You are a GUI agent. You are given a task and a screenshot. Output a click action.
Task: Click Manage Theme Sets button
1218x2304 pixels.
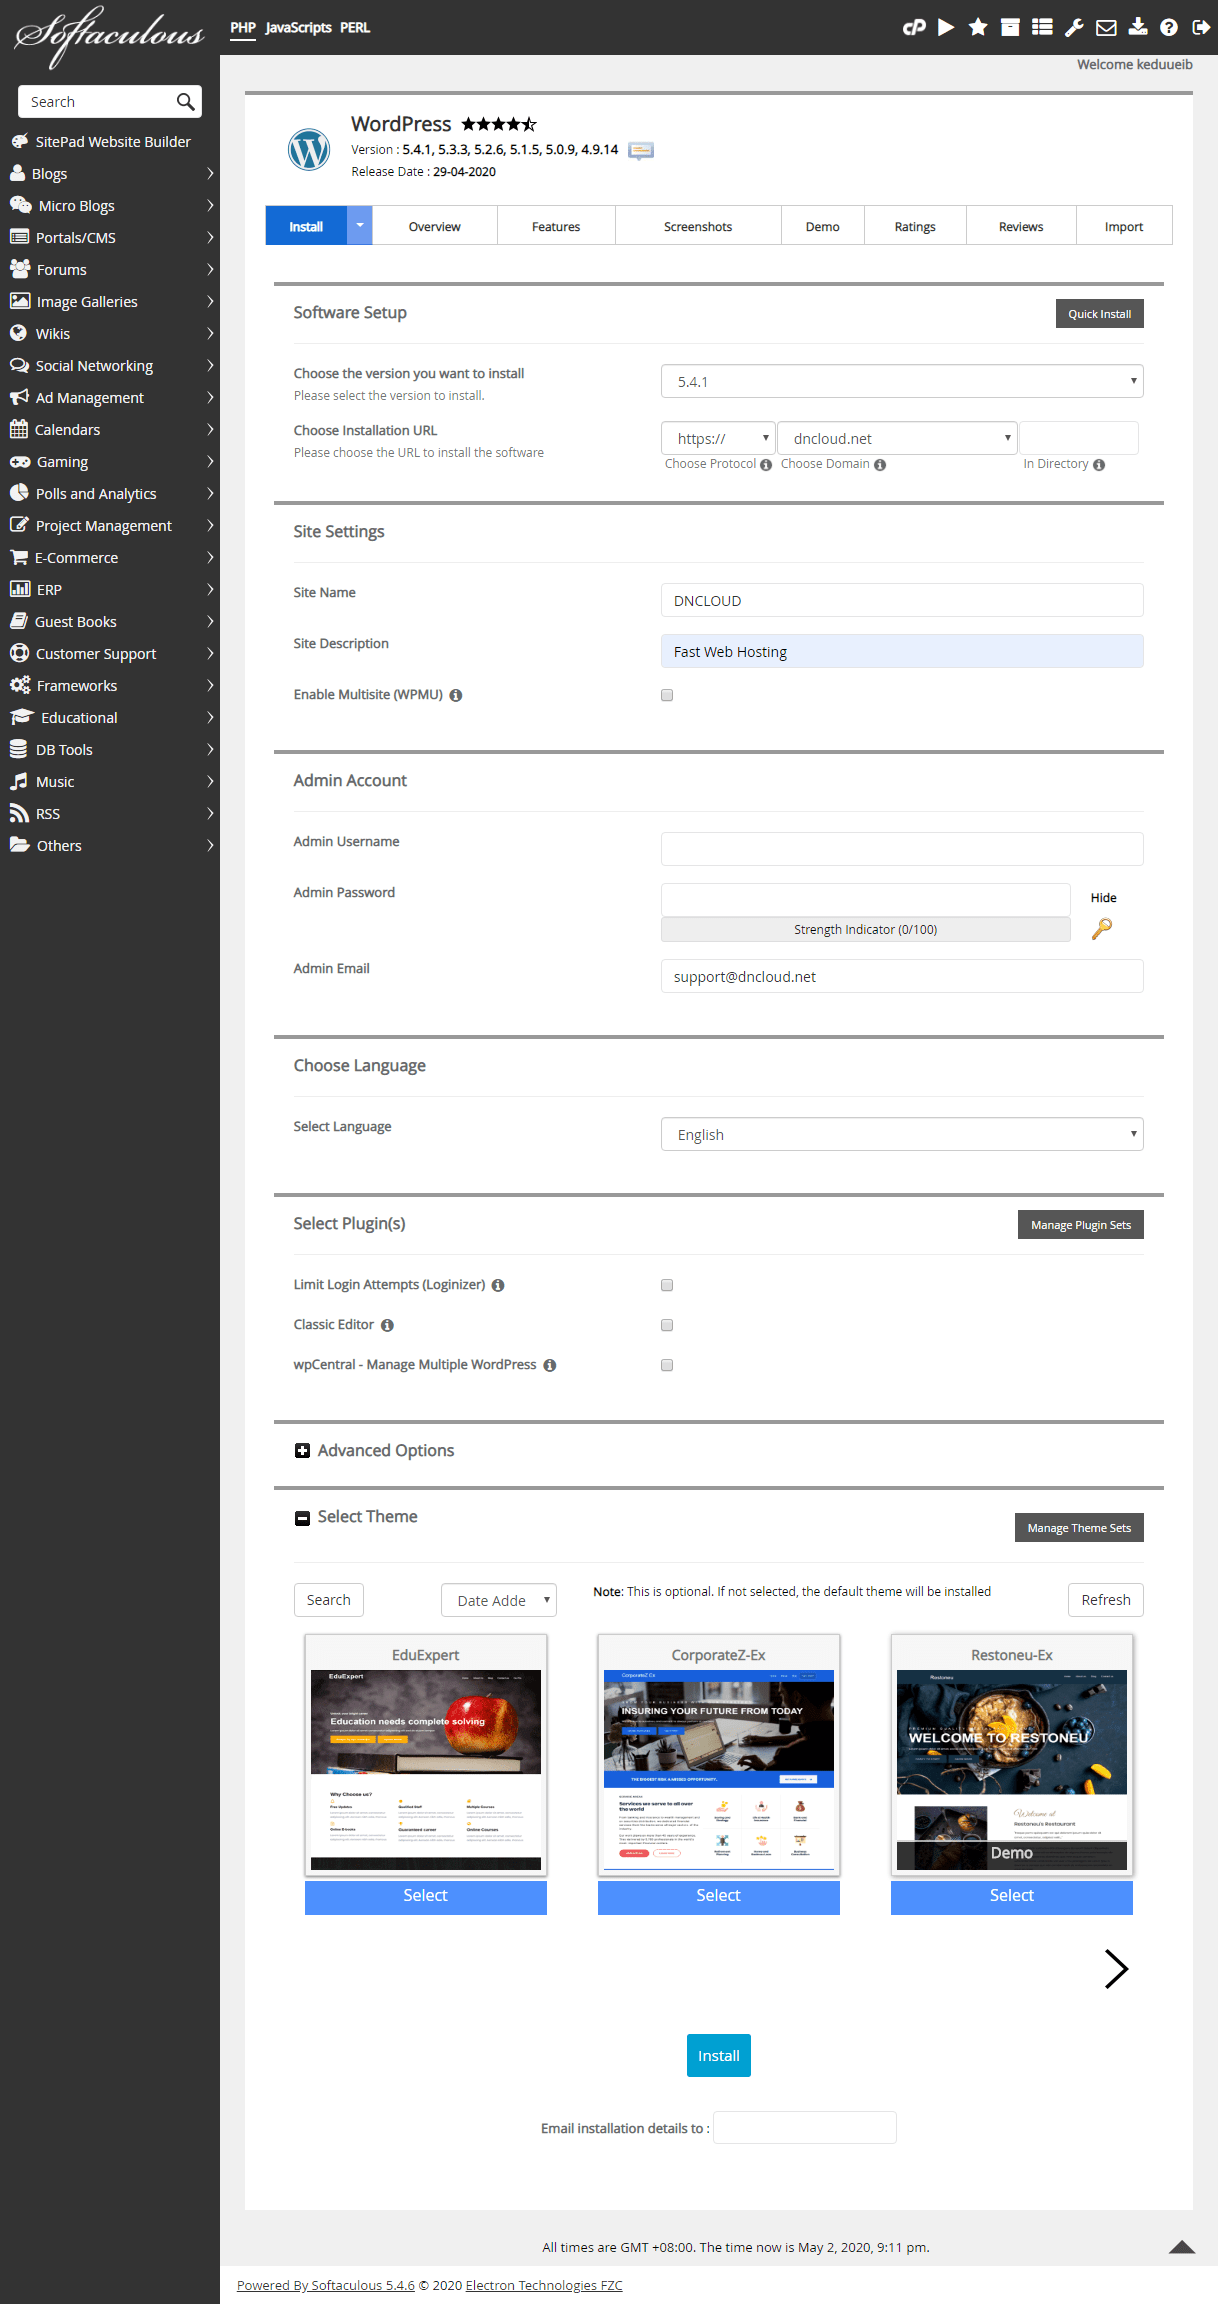(1079, 1528)
